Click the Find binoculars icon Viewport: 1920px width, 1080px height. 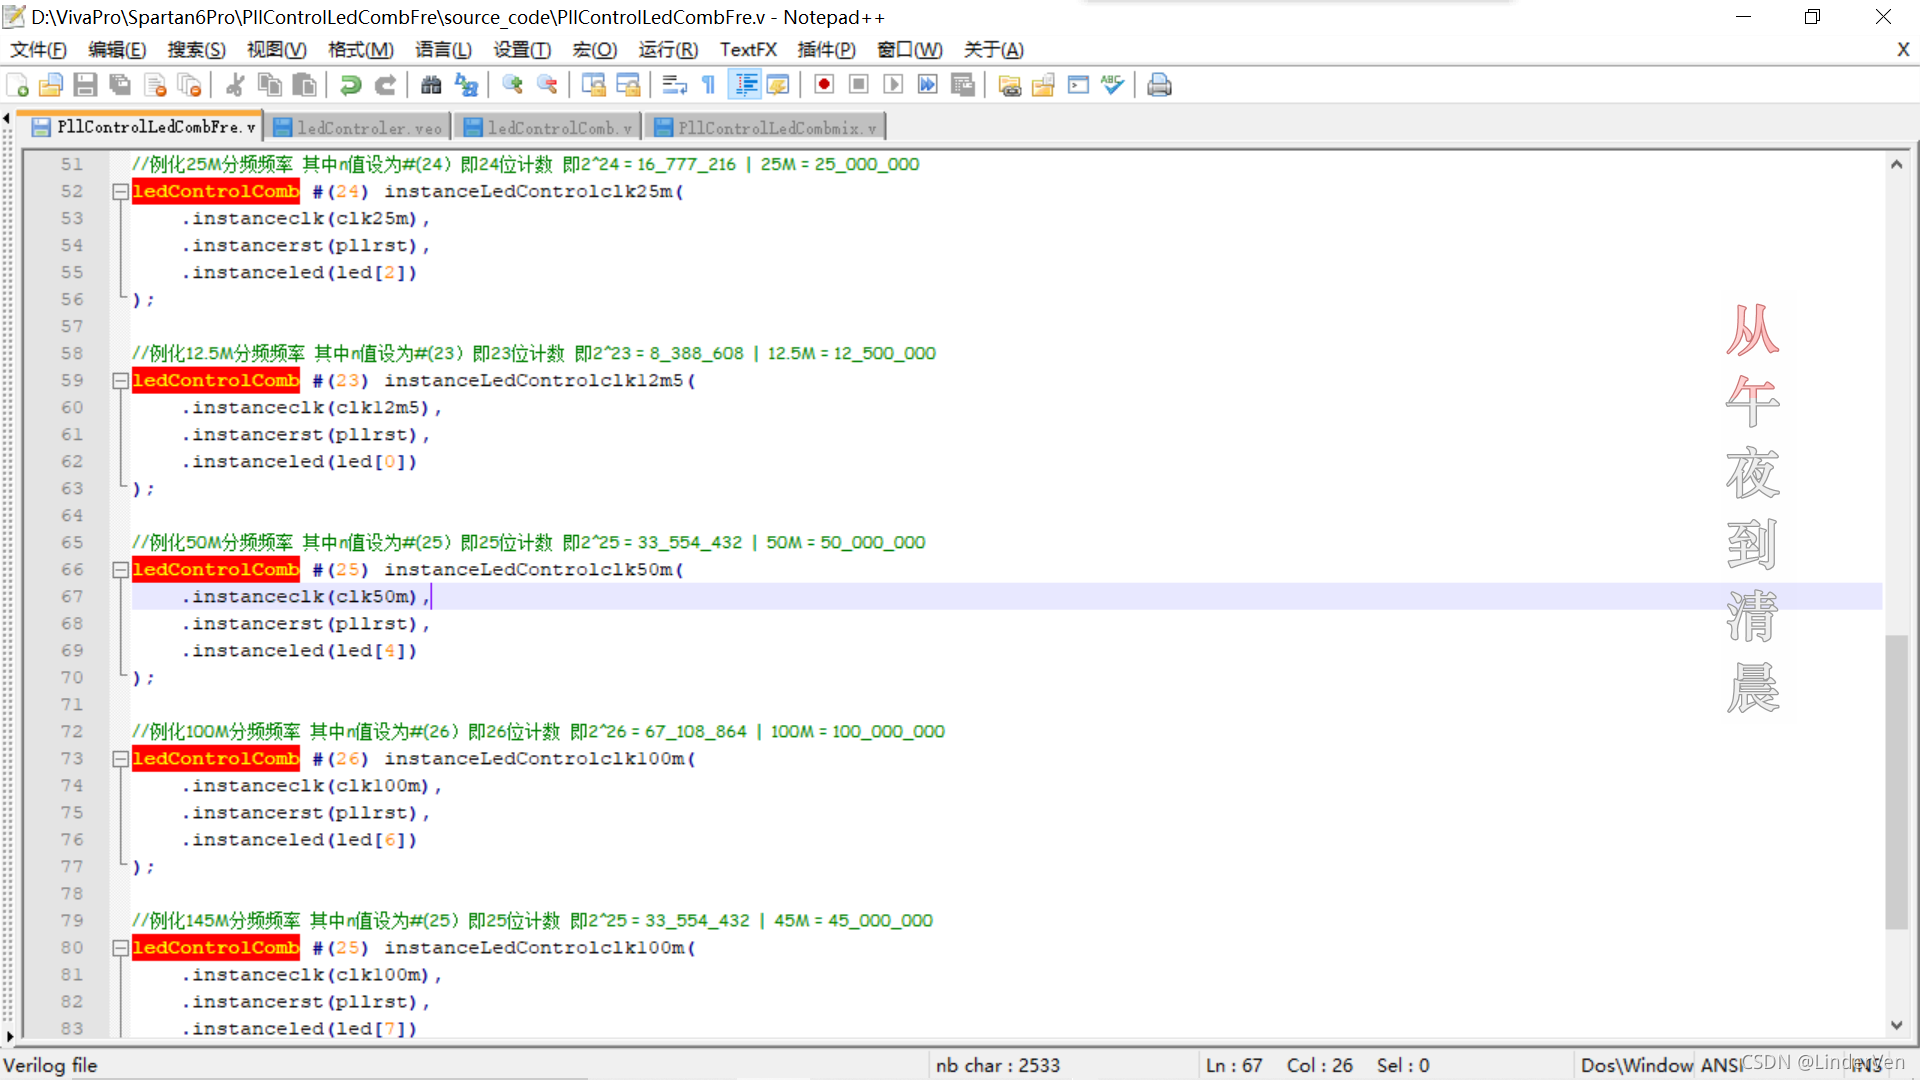pyautogui.click(x=431, y=85)
